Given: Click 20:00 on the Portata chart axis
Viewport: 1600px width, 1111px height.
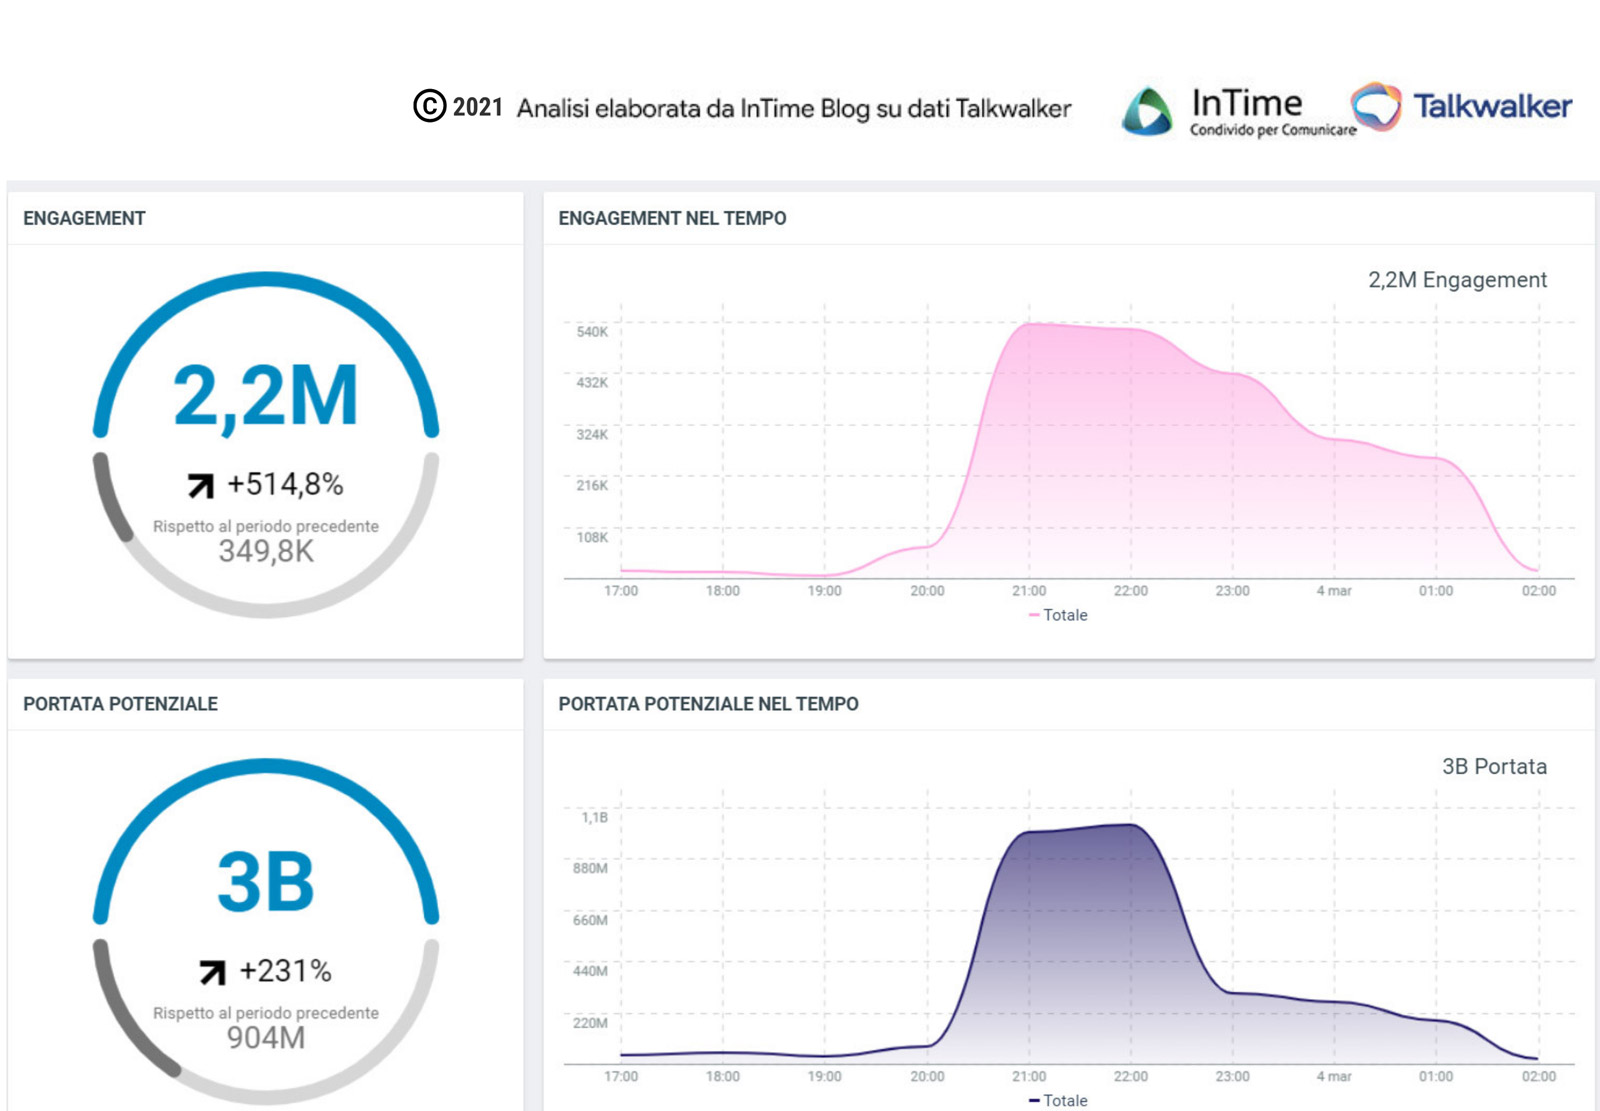Looking at the screenshot, I should [x=927, y=1077].
